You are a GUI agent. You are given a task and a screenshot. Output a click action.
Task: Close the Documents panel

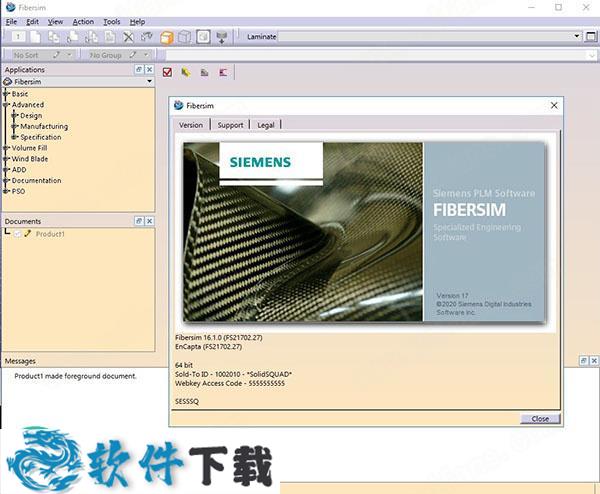tap(150, 221)
